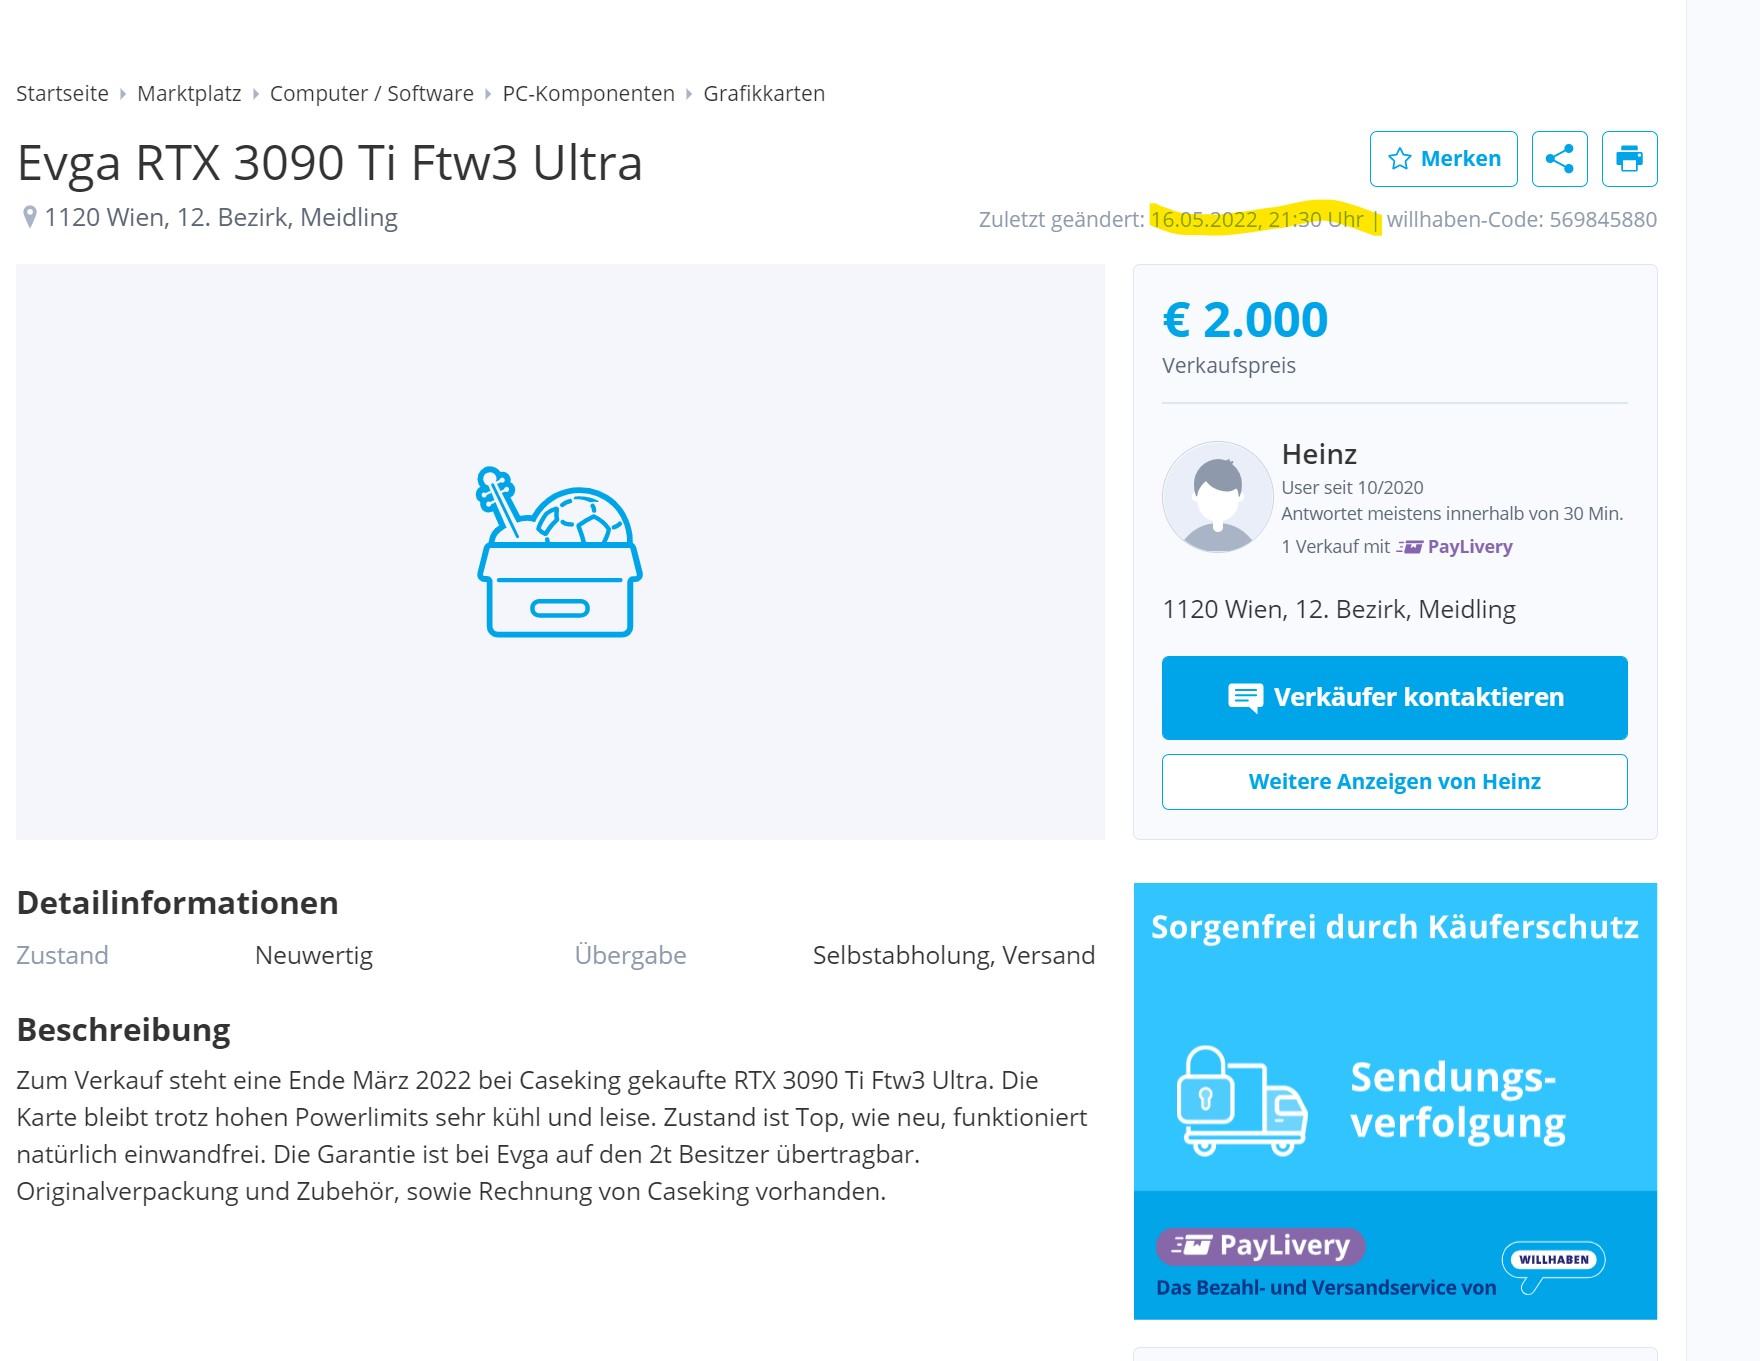Select Grafikkarten breadcrumb link
Viewport: 1760px width, 1361px height.
764,94
